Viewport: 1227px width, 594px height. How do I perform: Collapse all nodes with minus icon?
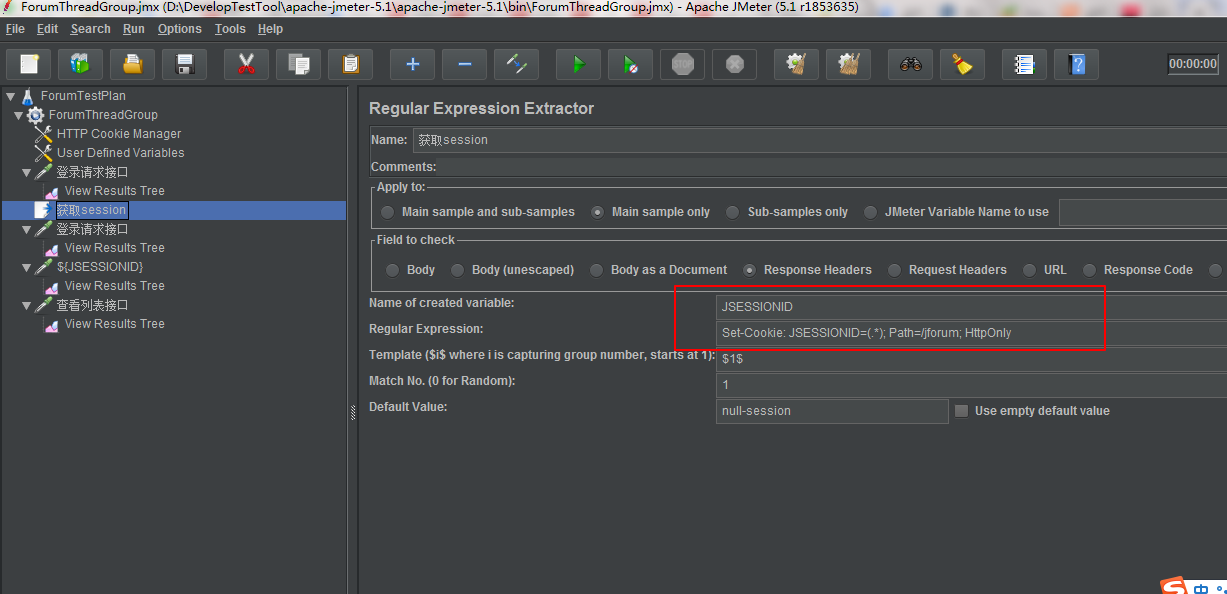click(x=464, y=64)
